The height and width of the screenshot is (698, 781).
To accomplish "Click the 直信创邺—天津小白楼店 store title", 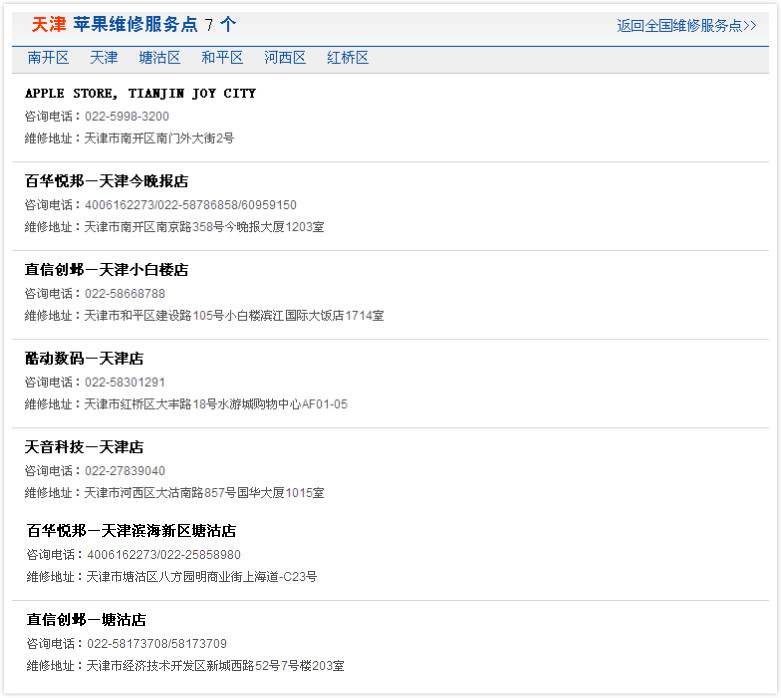I will [107, 270].
